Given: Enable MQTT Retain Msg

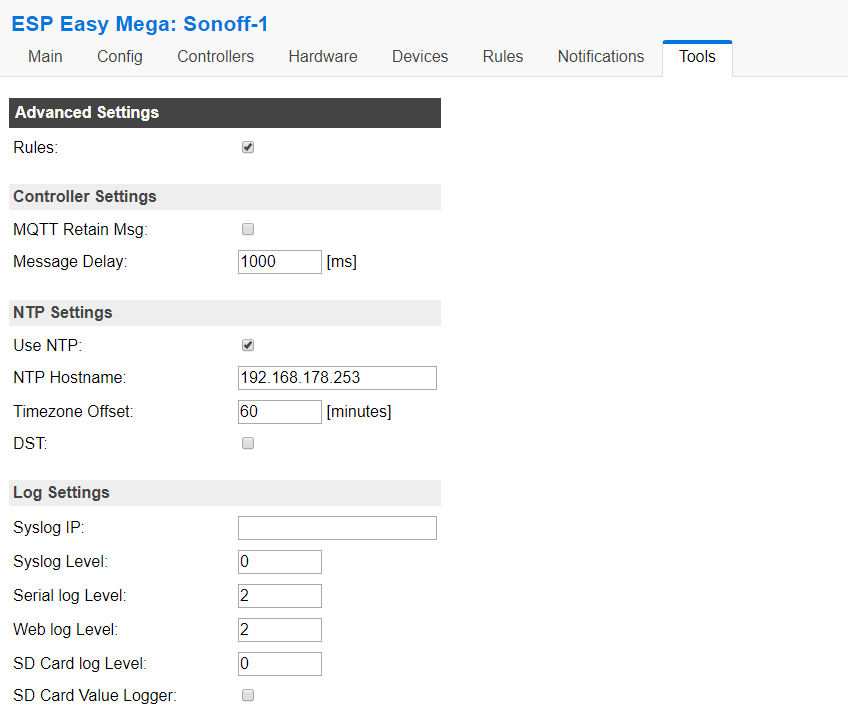Looking at the screenshot, I should pos(247,229).
